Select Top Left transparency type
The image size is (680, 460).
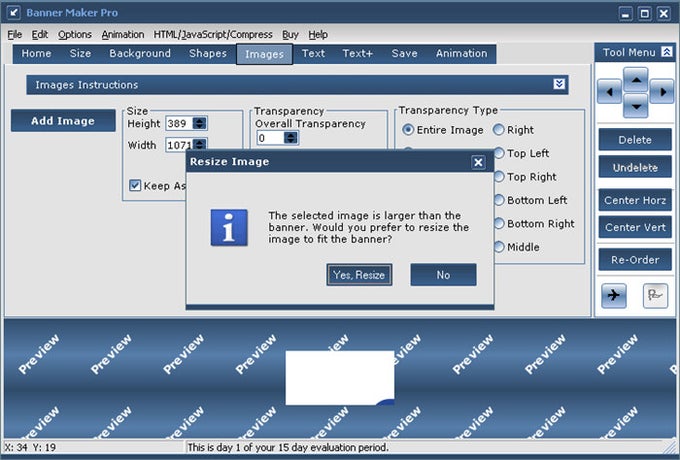[499, 153]
